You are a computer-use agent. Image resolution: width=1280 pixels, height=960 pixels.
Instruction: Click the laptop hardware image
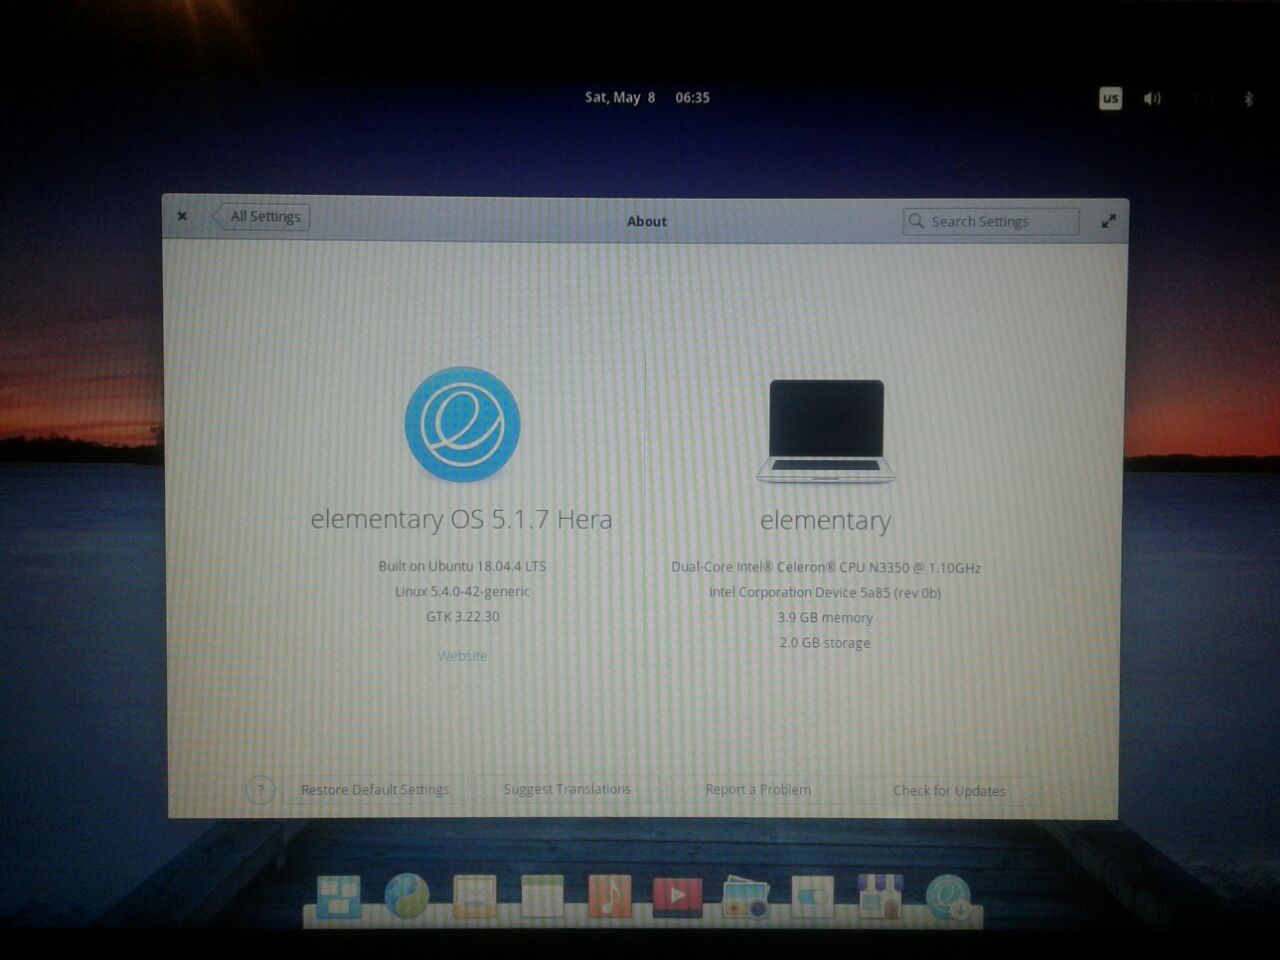tap(826, 431)
